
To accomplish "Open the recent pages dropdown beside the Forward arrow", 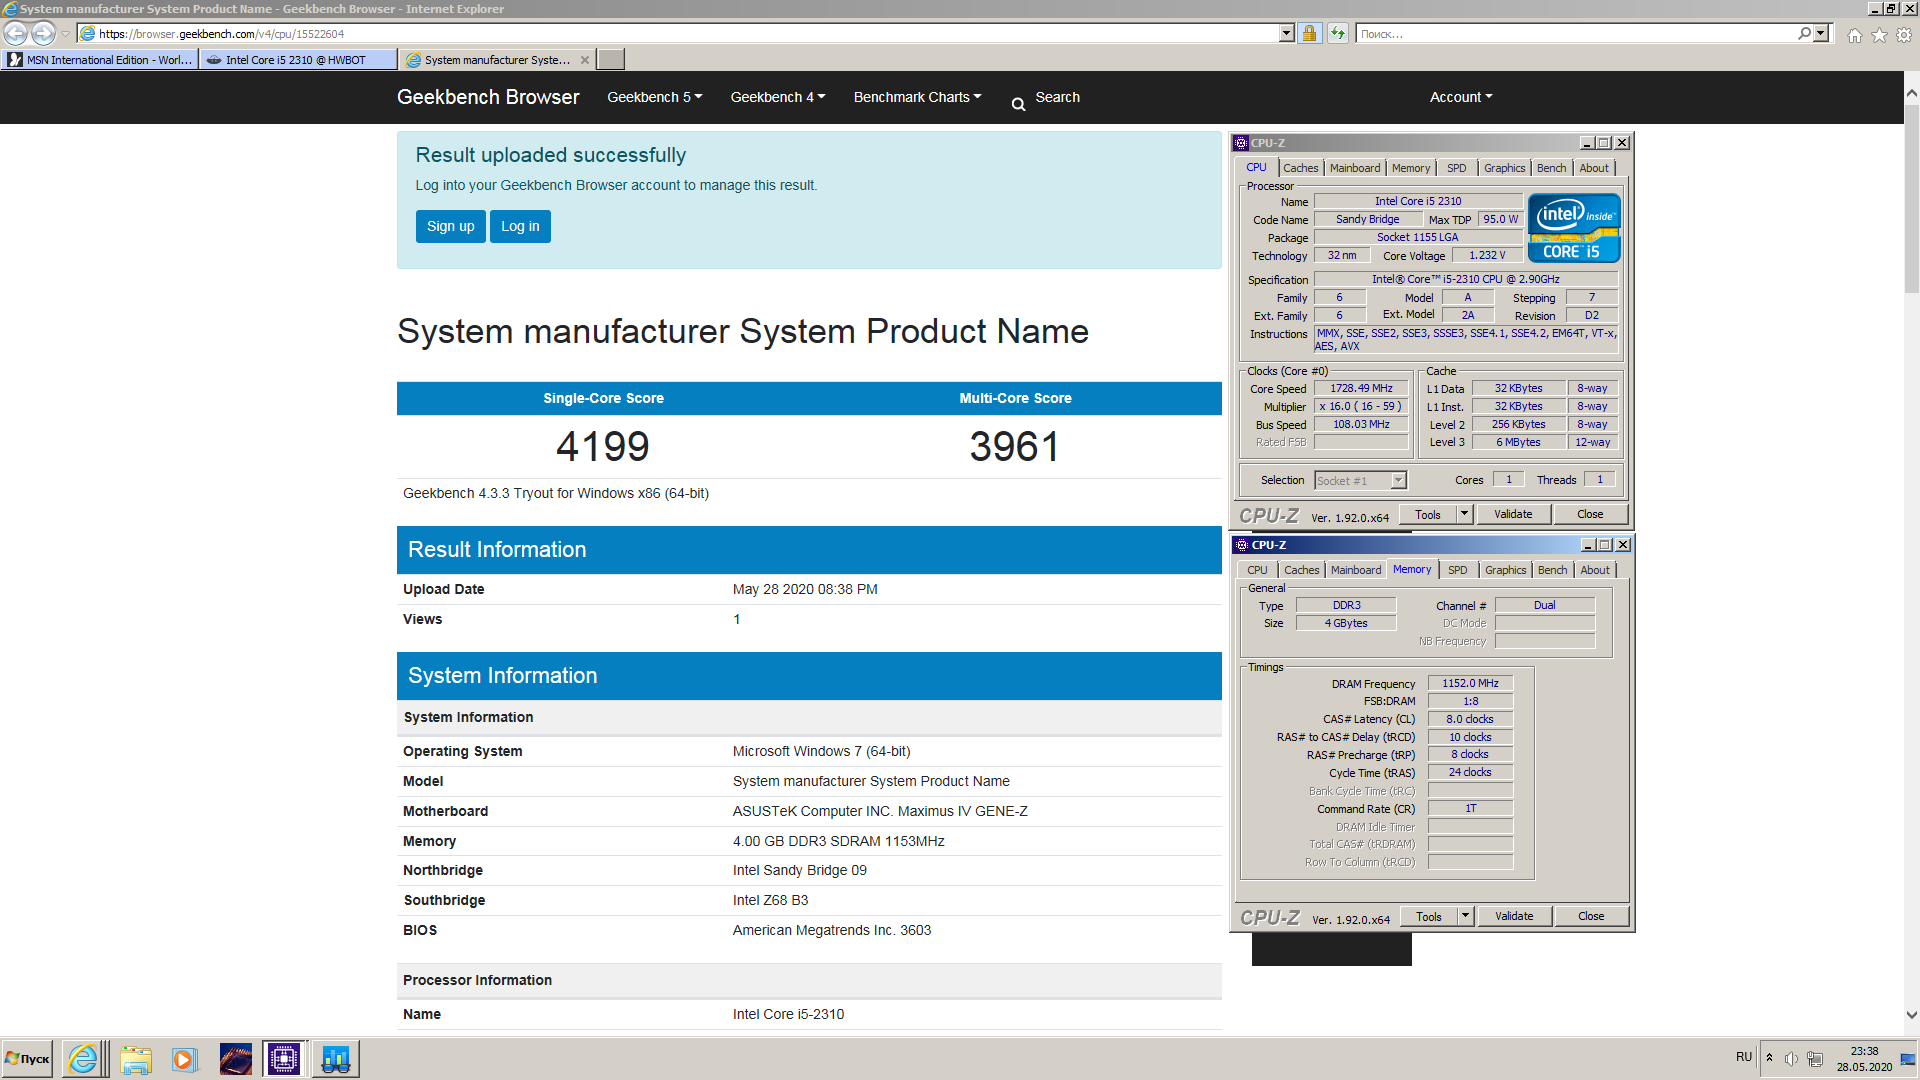I will point(66,34).
